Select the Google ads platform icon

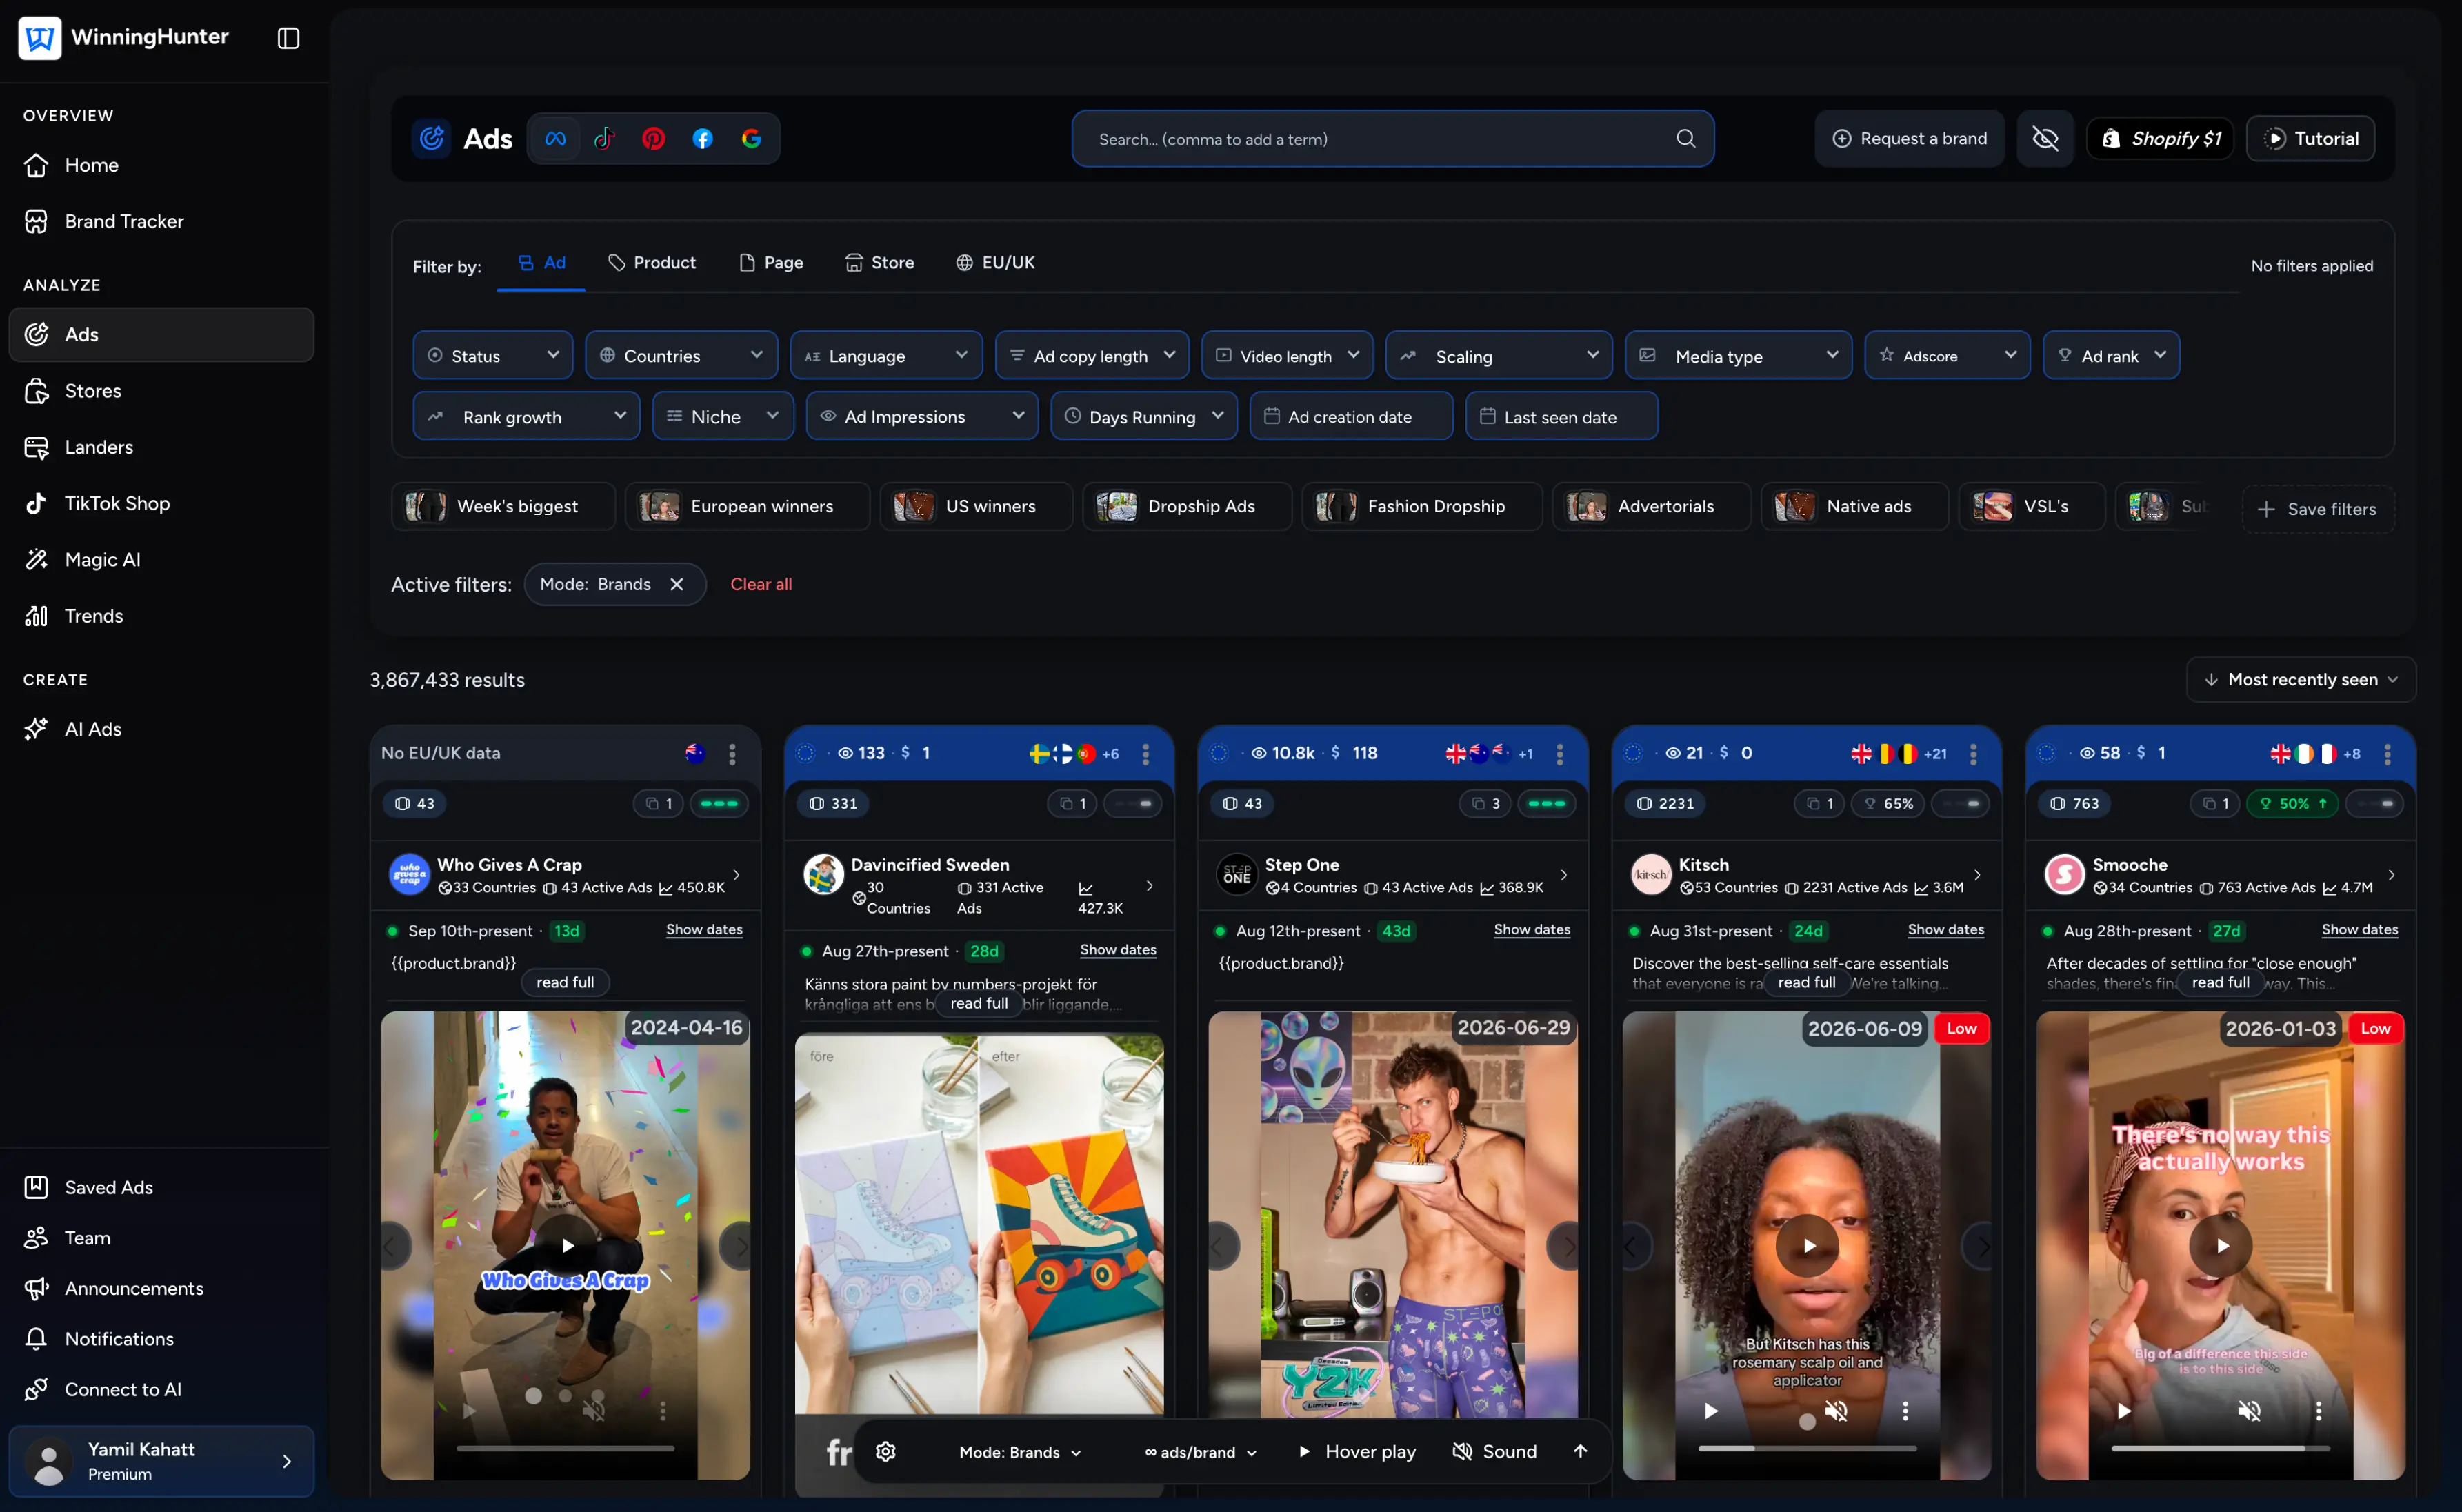751,139
